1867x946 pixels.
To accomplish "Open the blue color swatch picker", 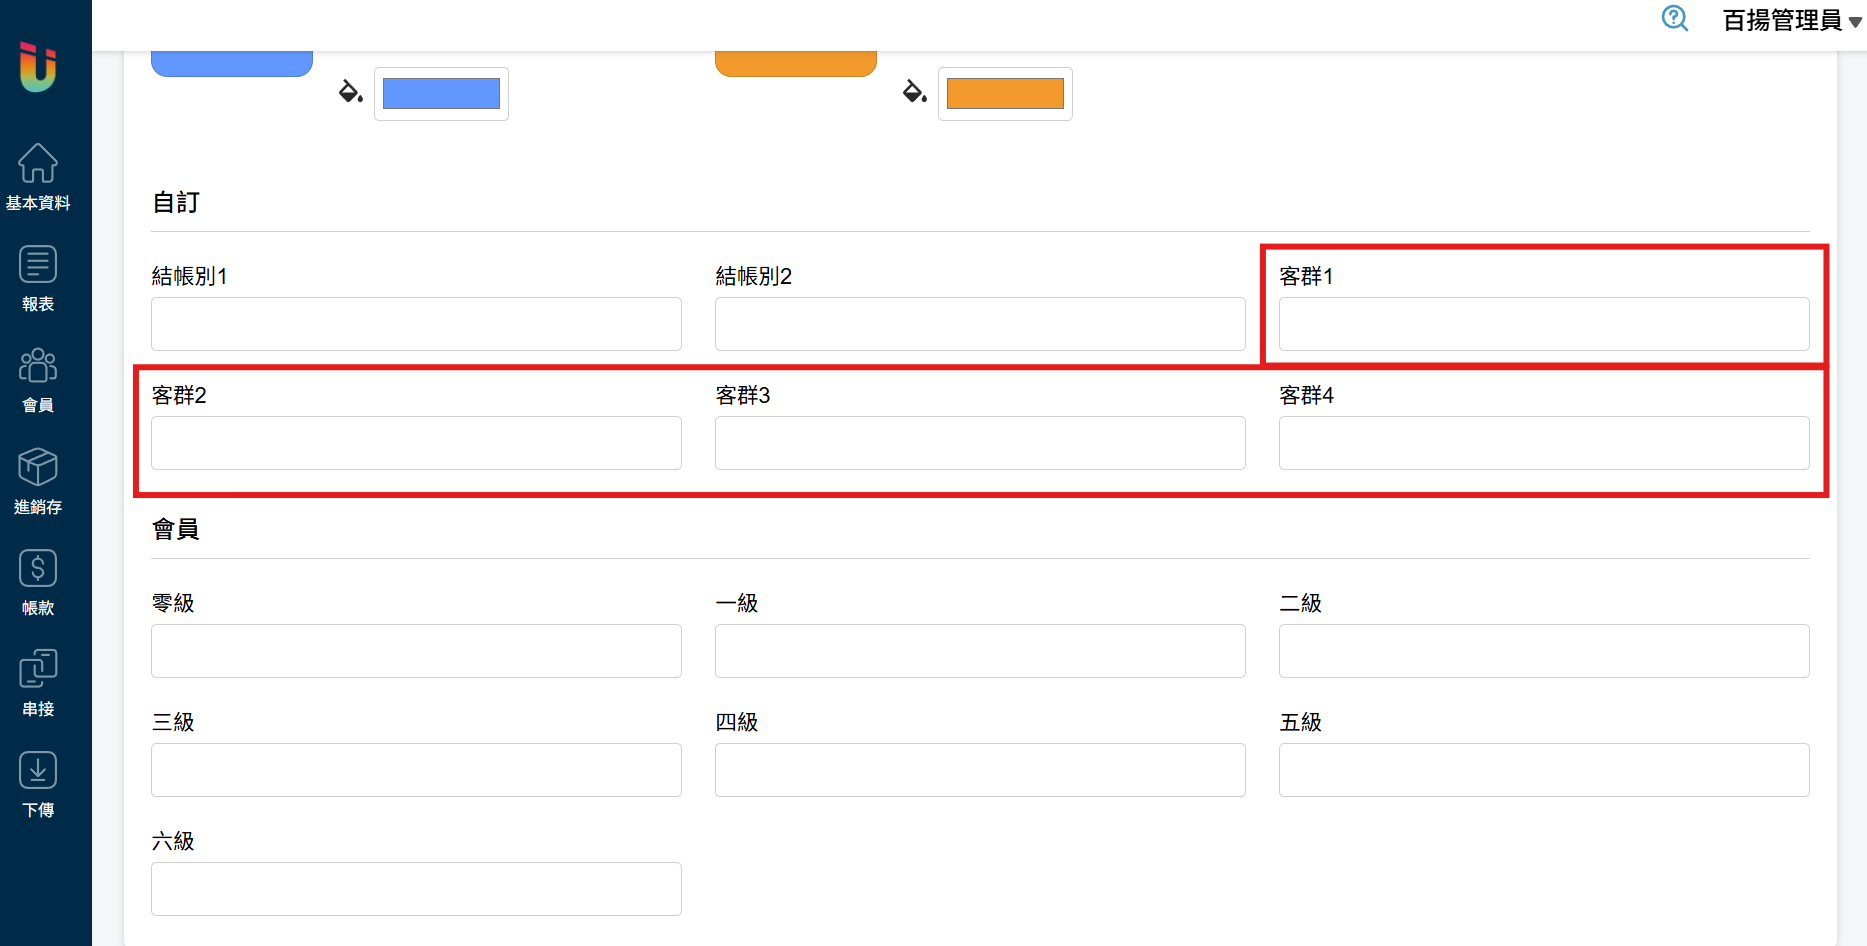I will click(441, 94).
